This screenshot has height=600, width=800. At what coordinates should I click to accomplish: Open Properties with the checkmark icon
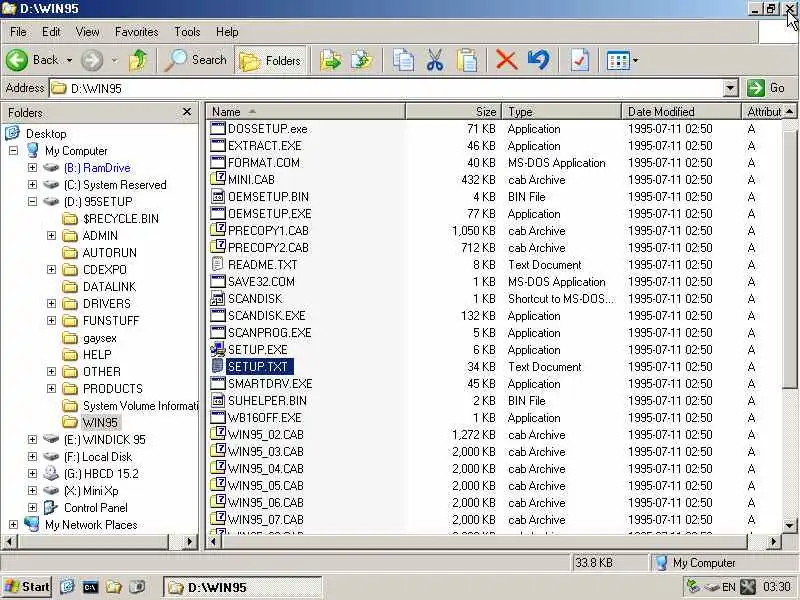tap(580, 61)
